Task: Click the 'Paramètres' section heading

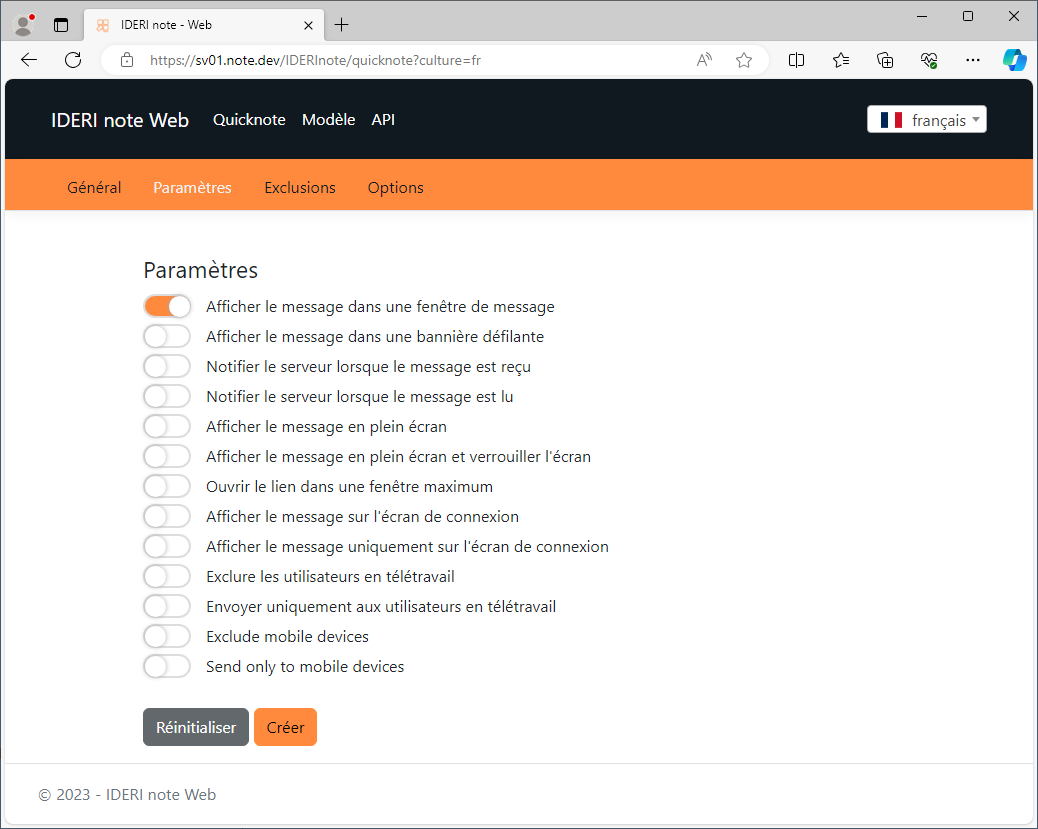Action: [201, 270]
